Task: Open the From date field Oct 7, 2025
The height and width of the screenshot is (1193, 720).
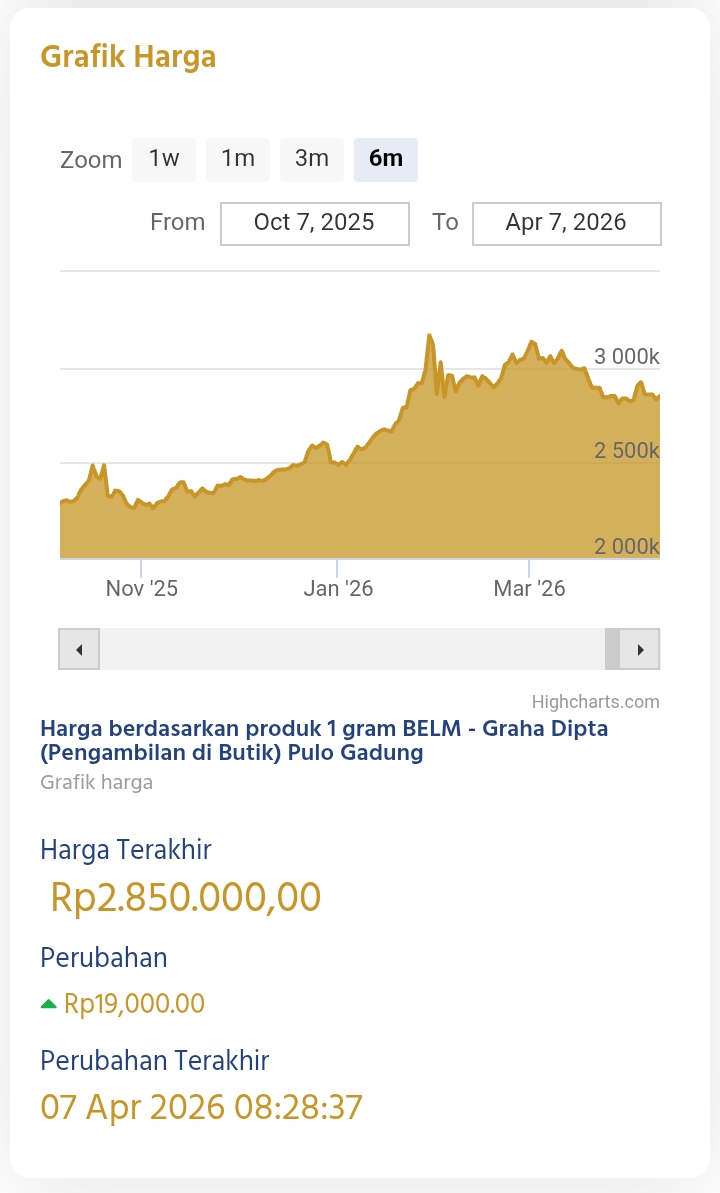Action: coord(314,223)
